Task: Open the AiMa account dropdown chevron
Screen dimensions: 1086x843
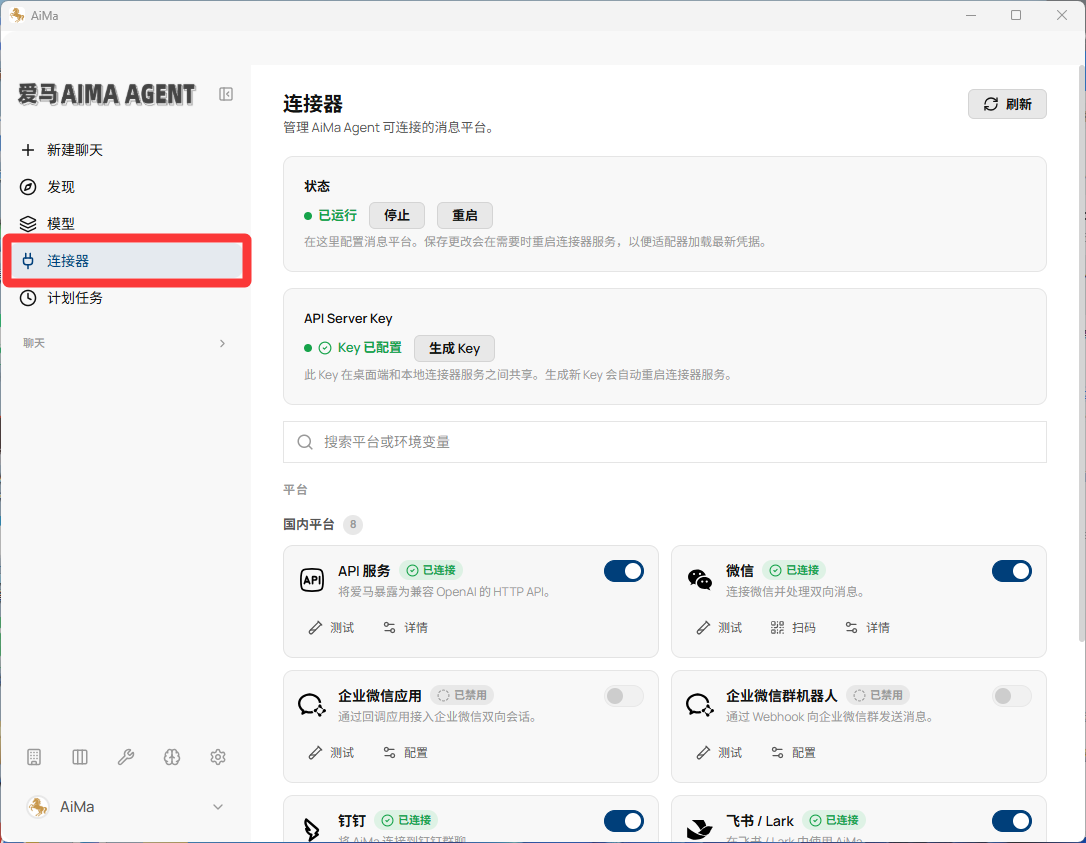Action: click(x=218, y=807)
